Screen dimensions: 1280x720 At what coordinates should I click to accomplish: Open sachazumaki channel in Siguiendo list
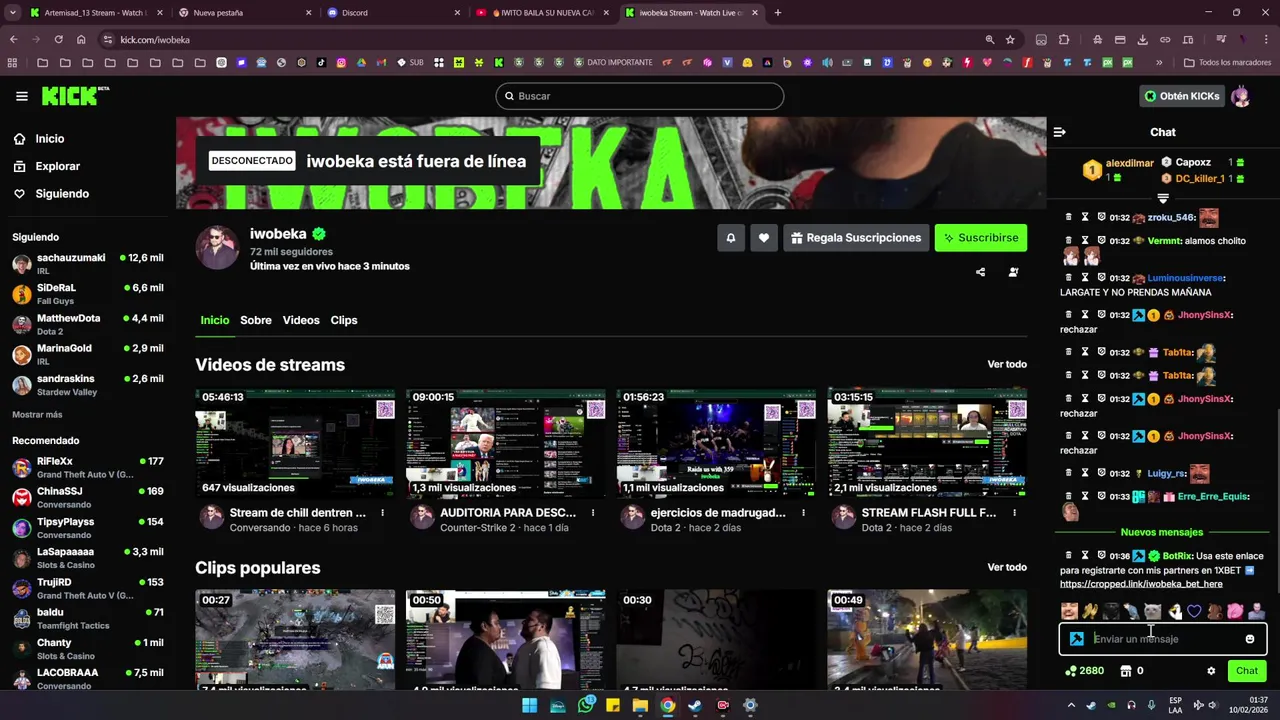pos(88,264)
